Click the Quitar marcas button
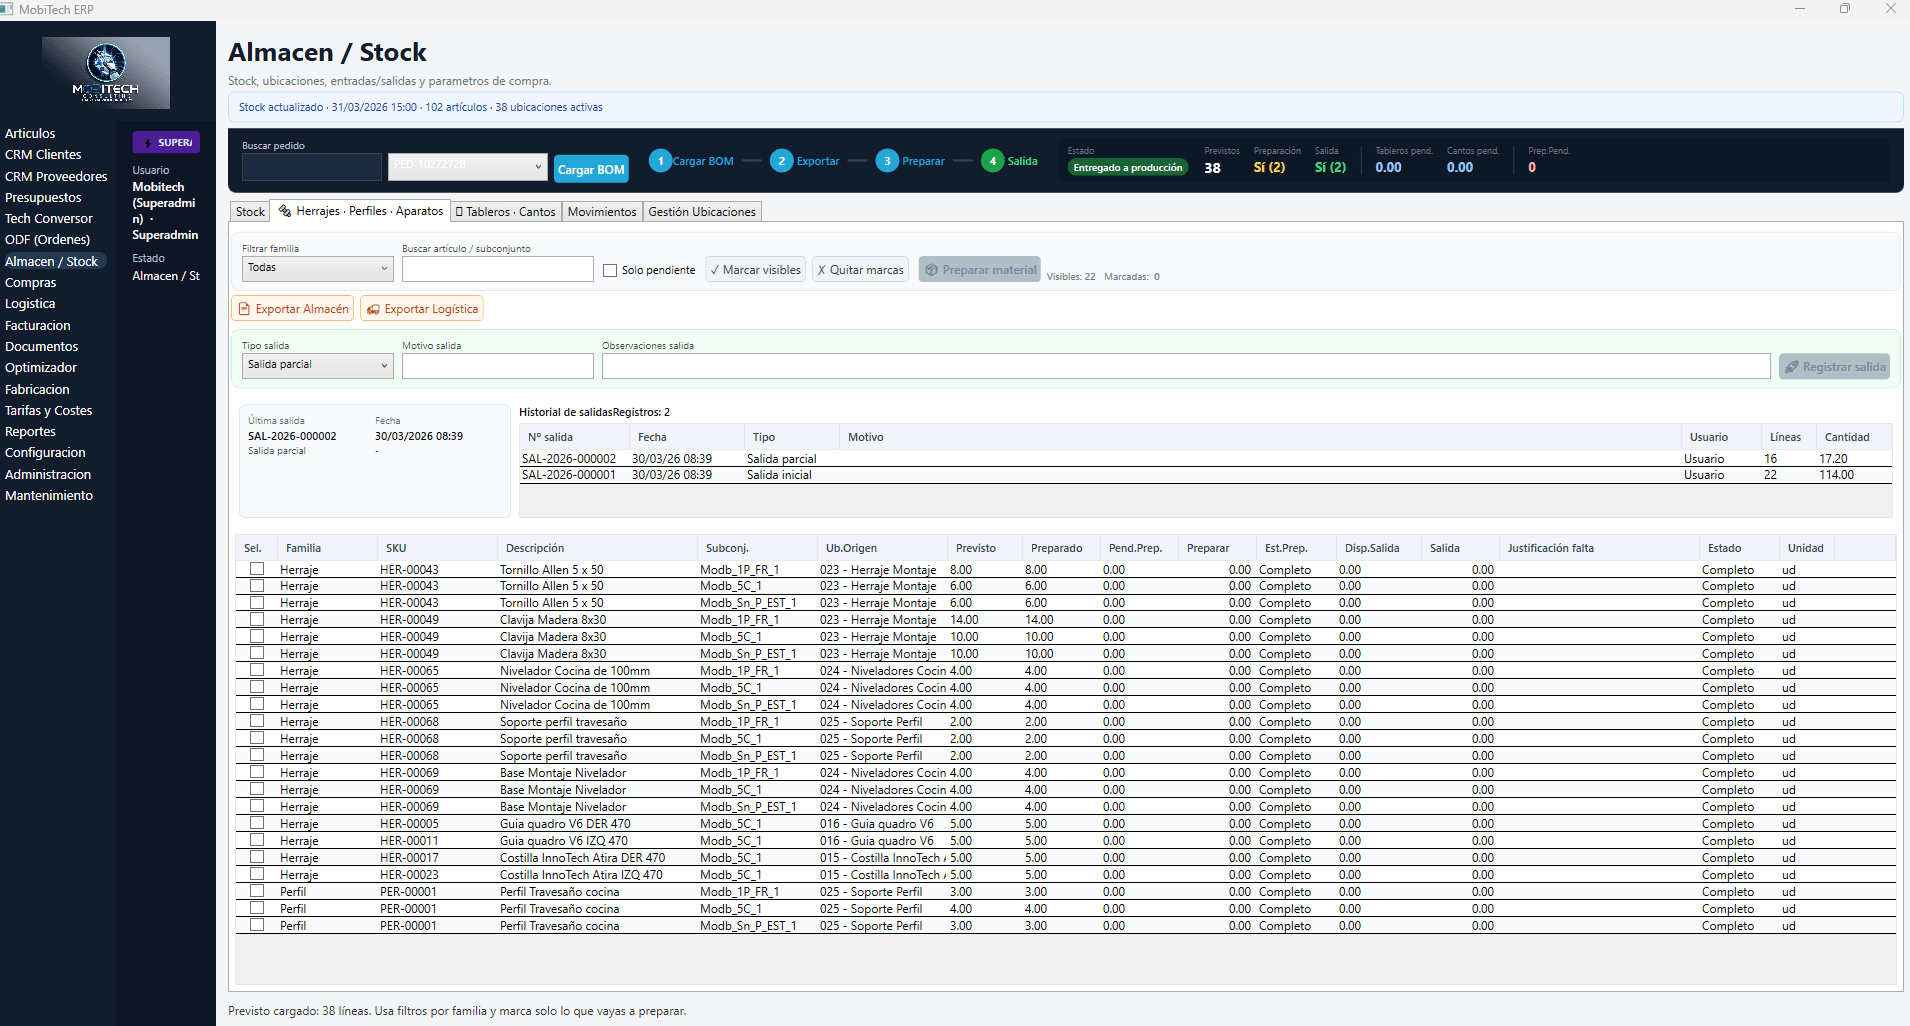The height and width of the screenshot is (1026, 1910). coord(860,270)
